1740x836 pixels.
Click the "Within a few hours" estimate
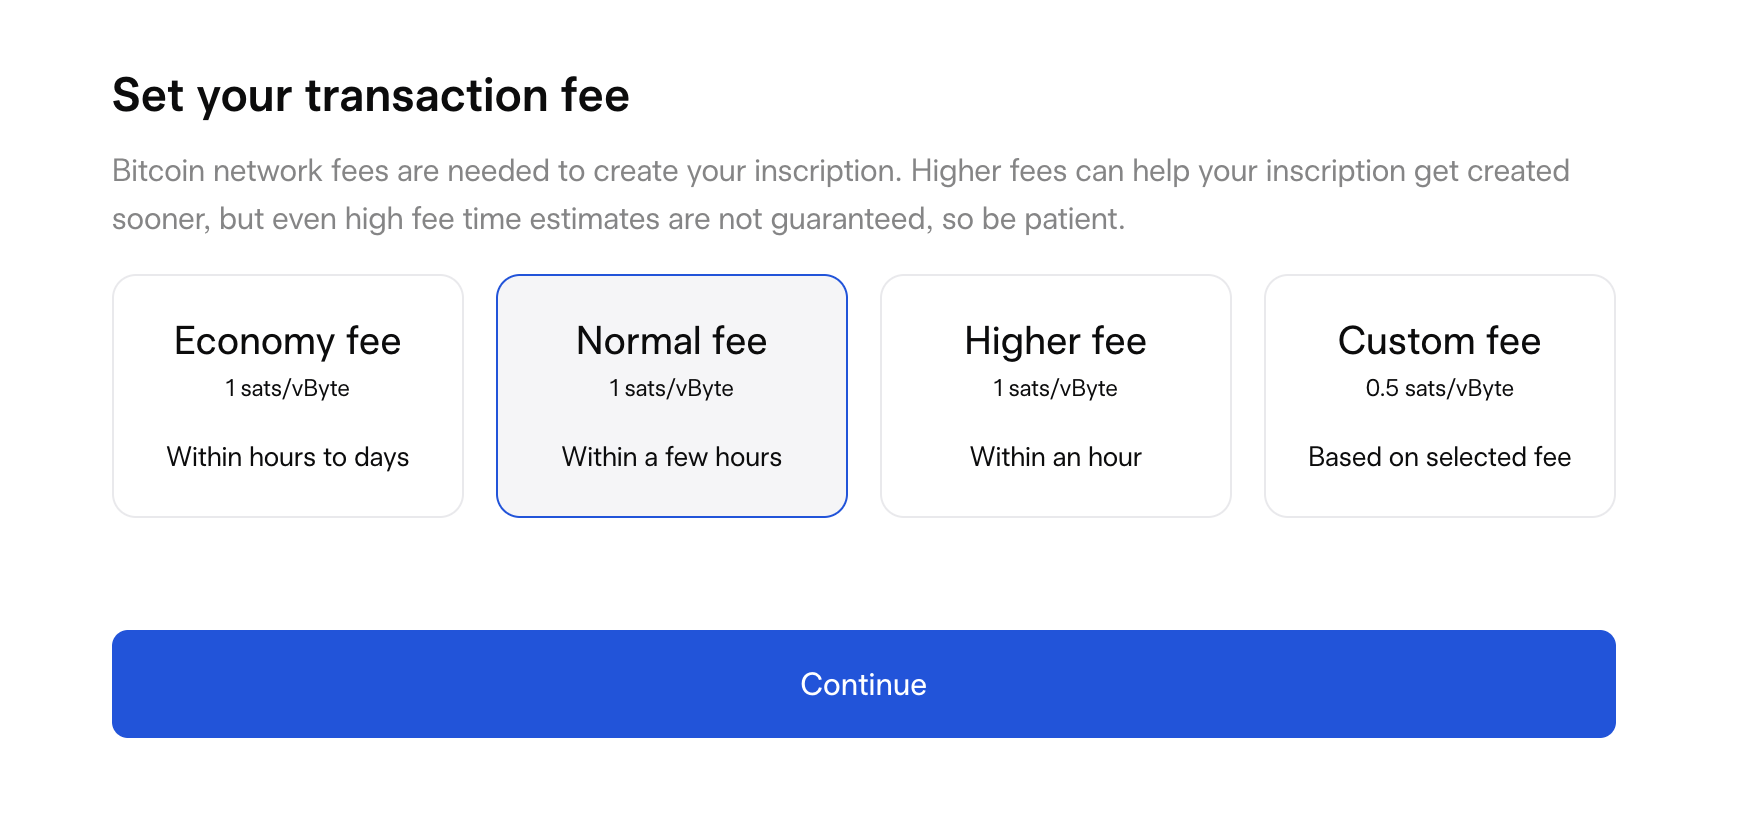tap(672, 457)
